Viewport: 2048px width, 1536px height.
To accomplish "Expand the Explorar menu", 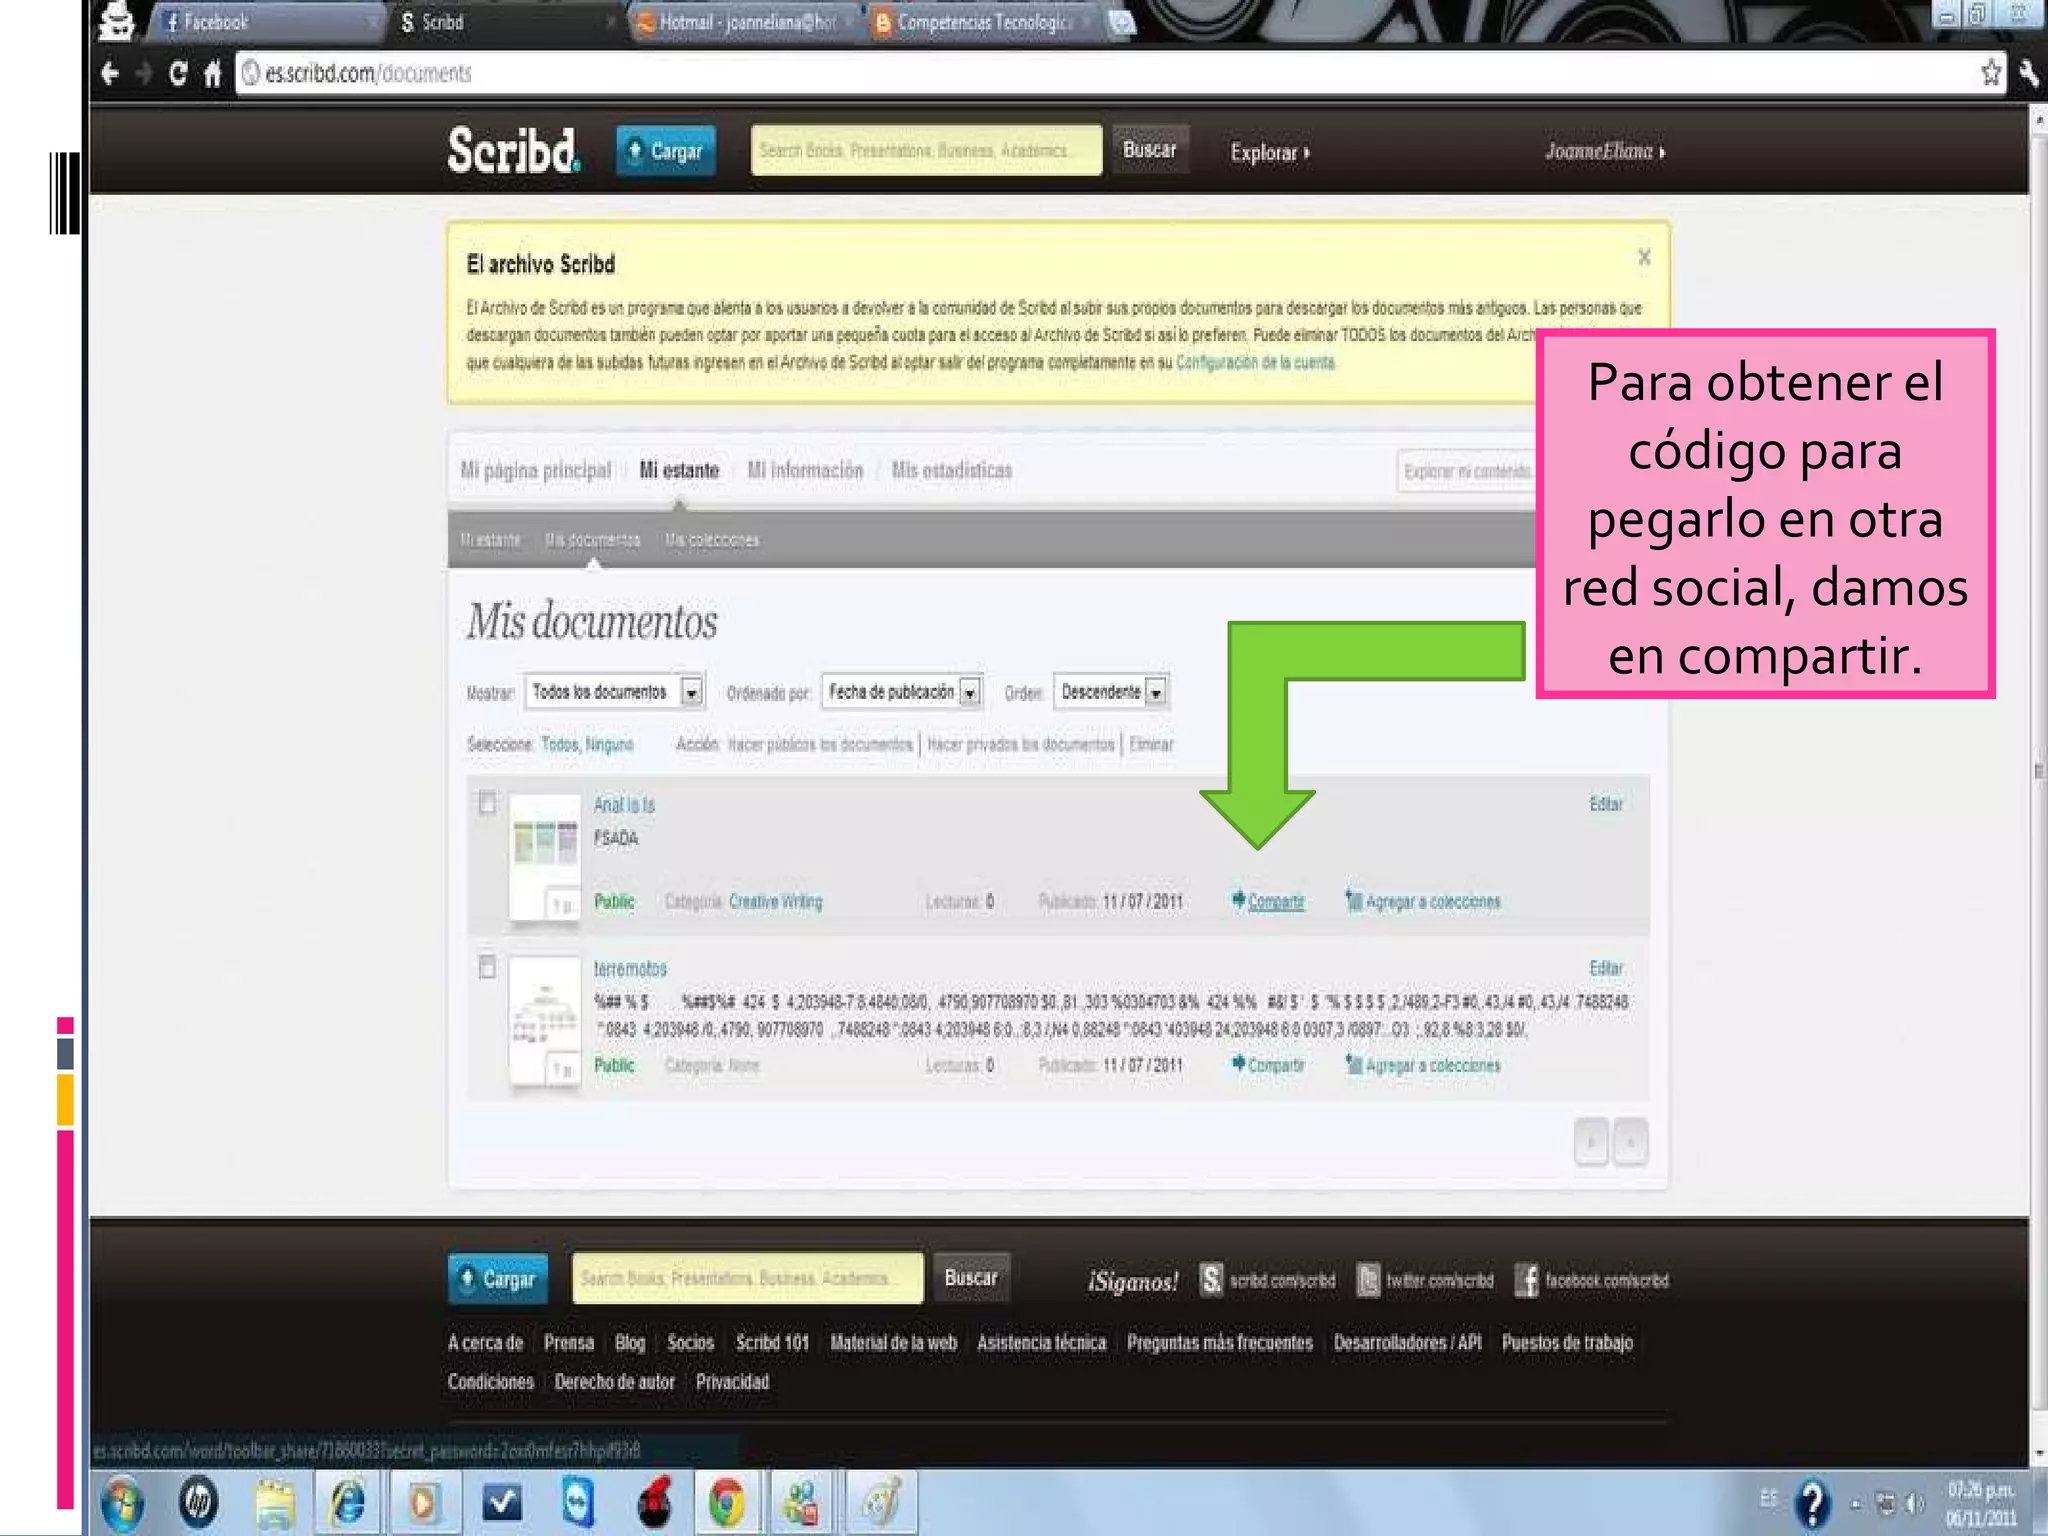I will click(1270, 152).
